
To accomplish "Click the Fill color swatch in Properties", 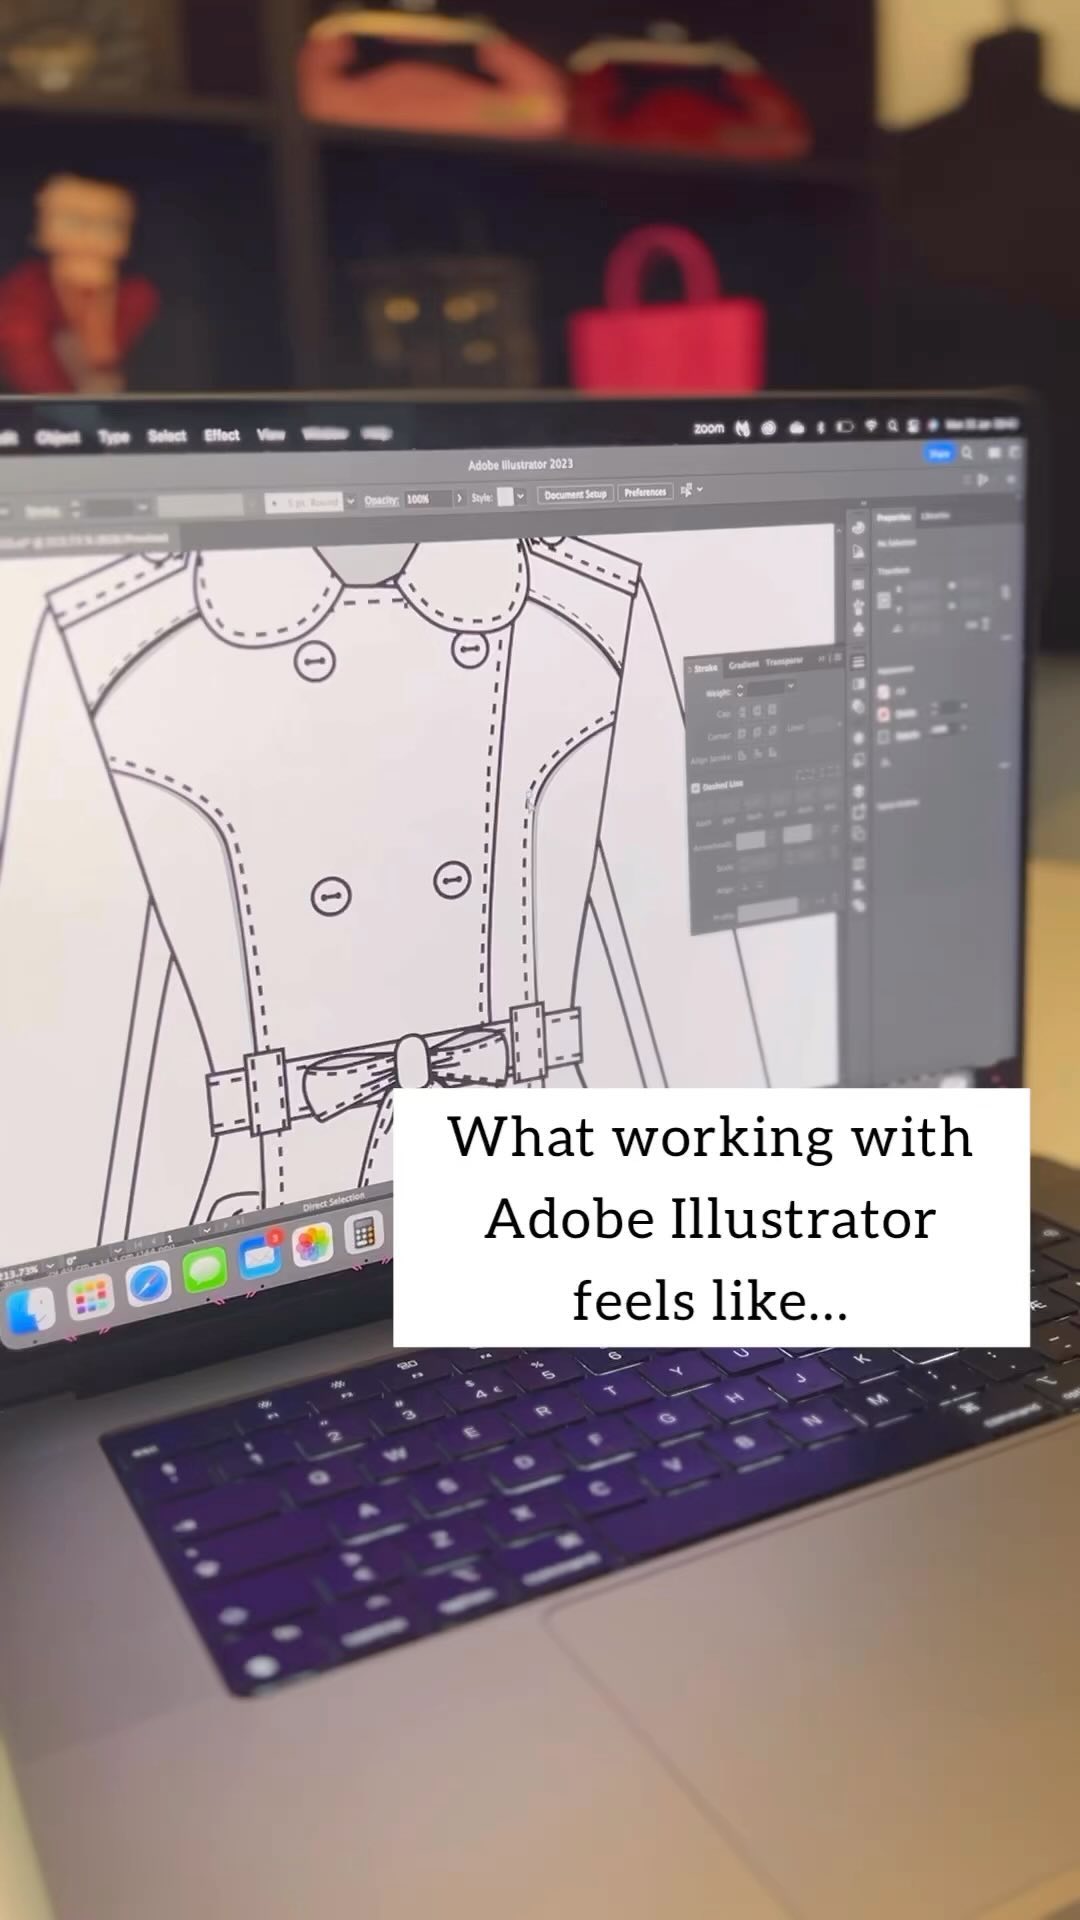I will pos(883,692).
